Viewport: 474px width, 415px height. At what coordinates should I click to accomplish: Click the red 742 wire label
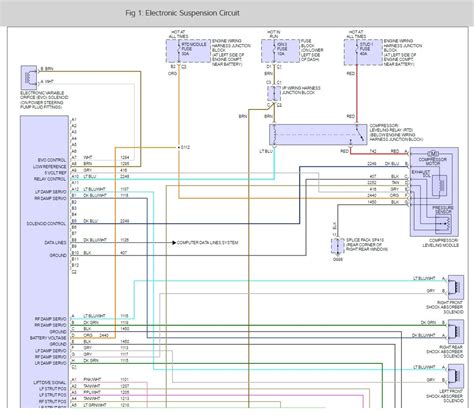(373, 151)
